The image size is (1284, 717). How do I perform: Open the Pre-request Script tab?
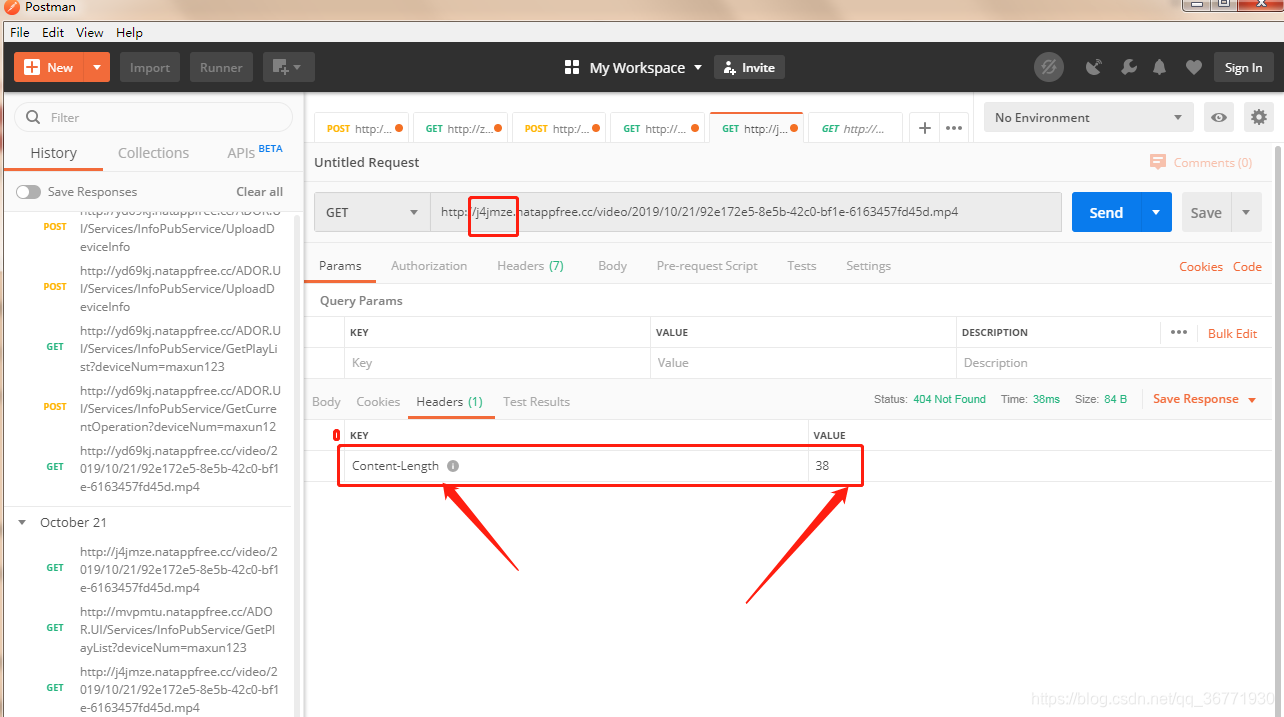pos(707,265)
